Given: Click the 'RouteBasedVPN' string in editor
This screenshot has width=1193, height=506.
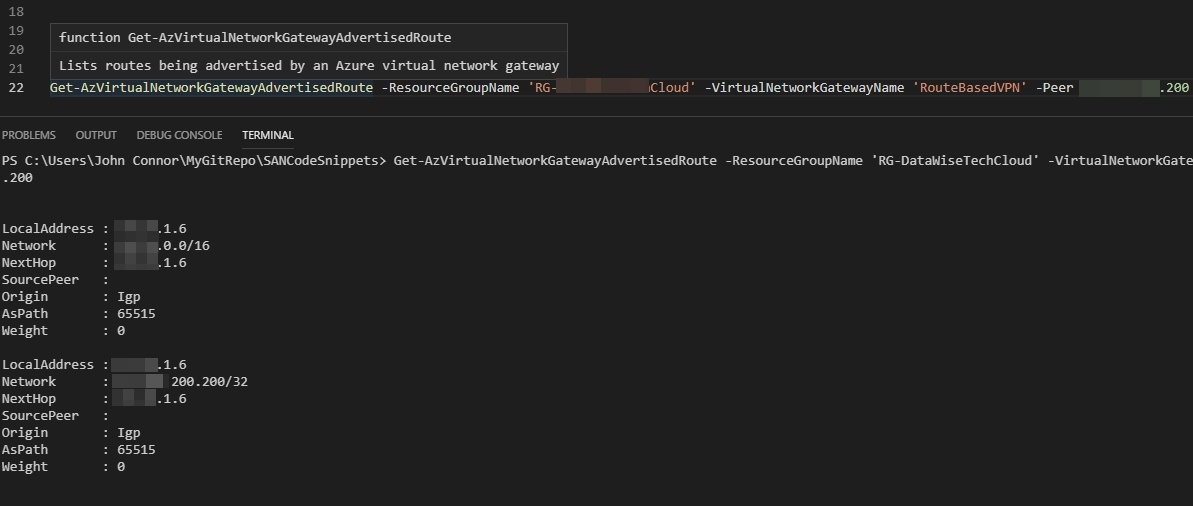Looking at the screenshot, I should coord(968,88).
